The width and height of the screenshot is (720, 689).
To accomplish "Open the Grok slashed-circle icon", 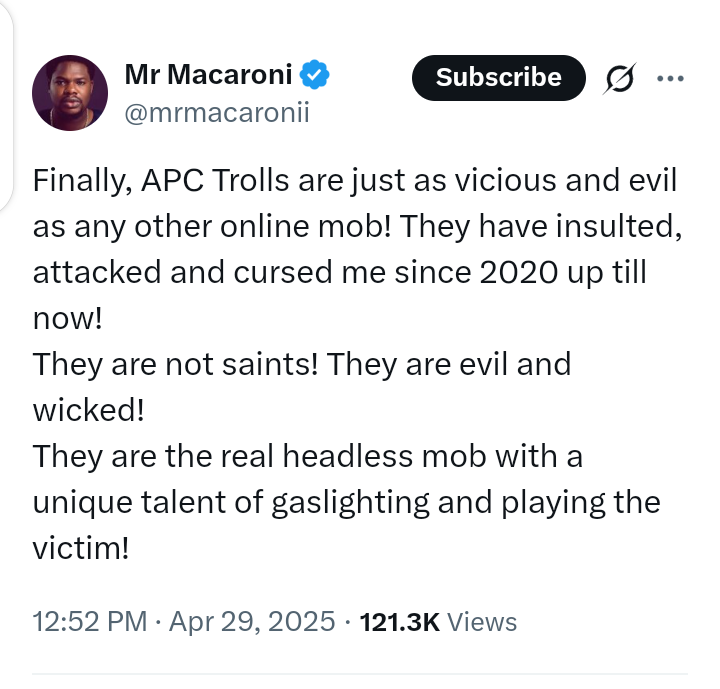I will pos(619,80).
